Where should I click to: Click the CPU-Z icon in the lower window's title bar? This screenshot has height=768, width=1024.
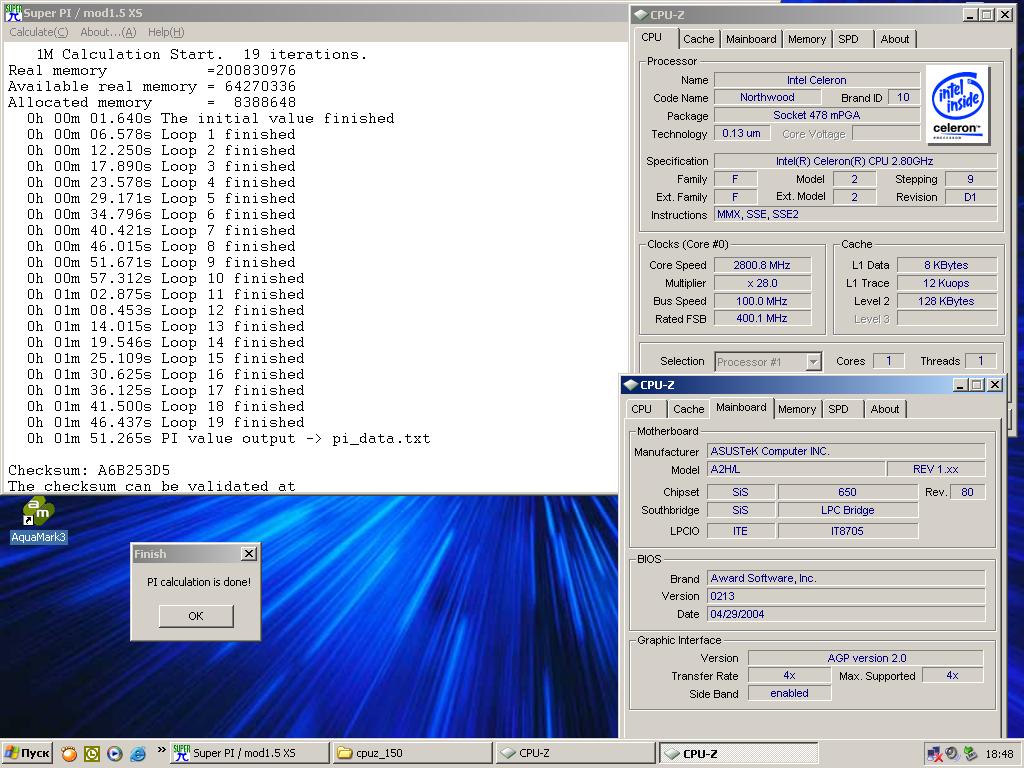(631, 385)
